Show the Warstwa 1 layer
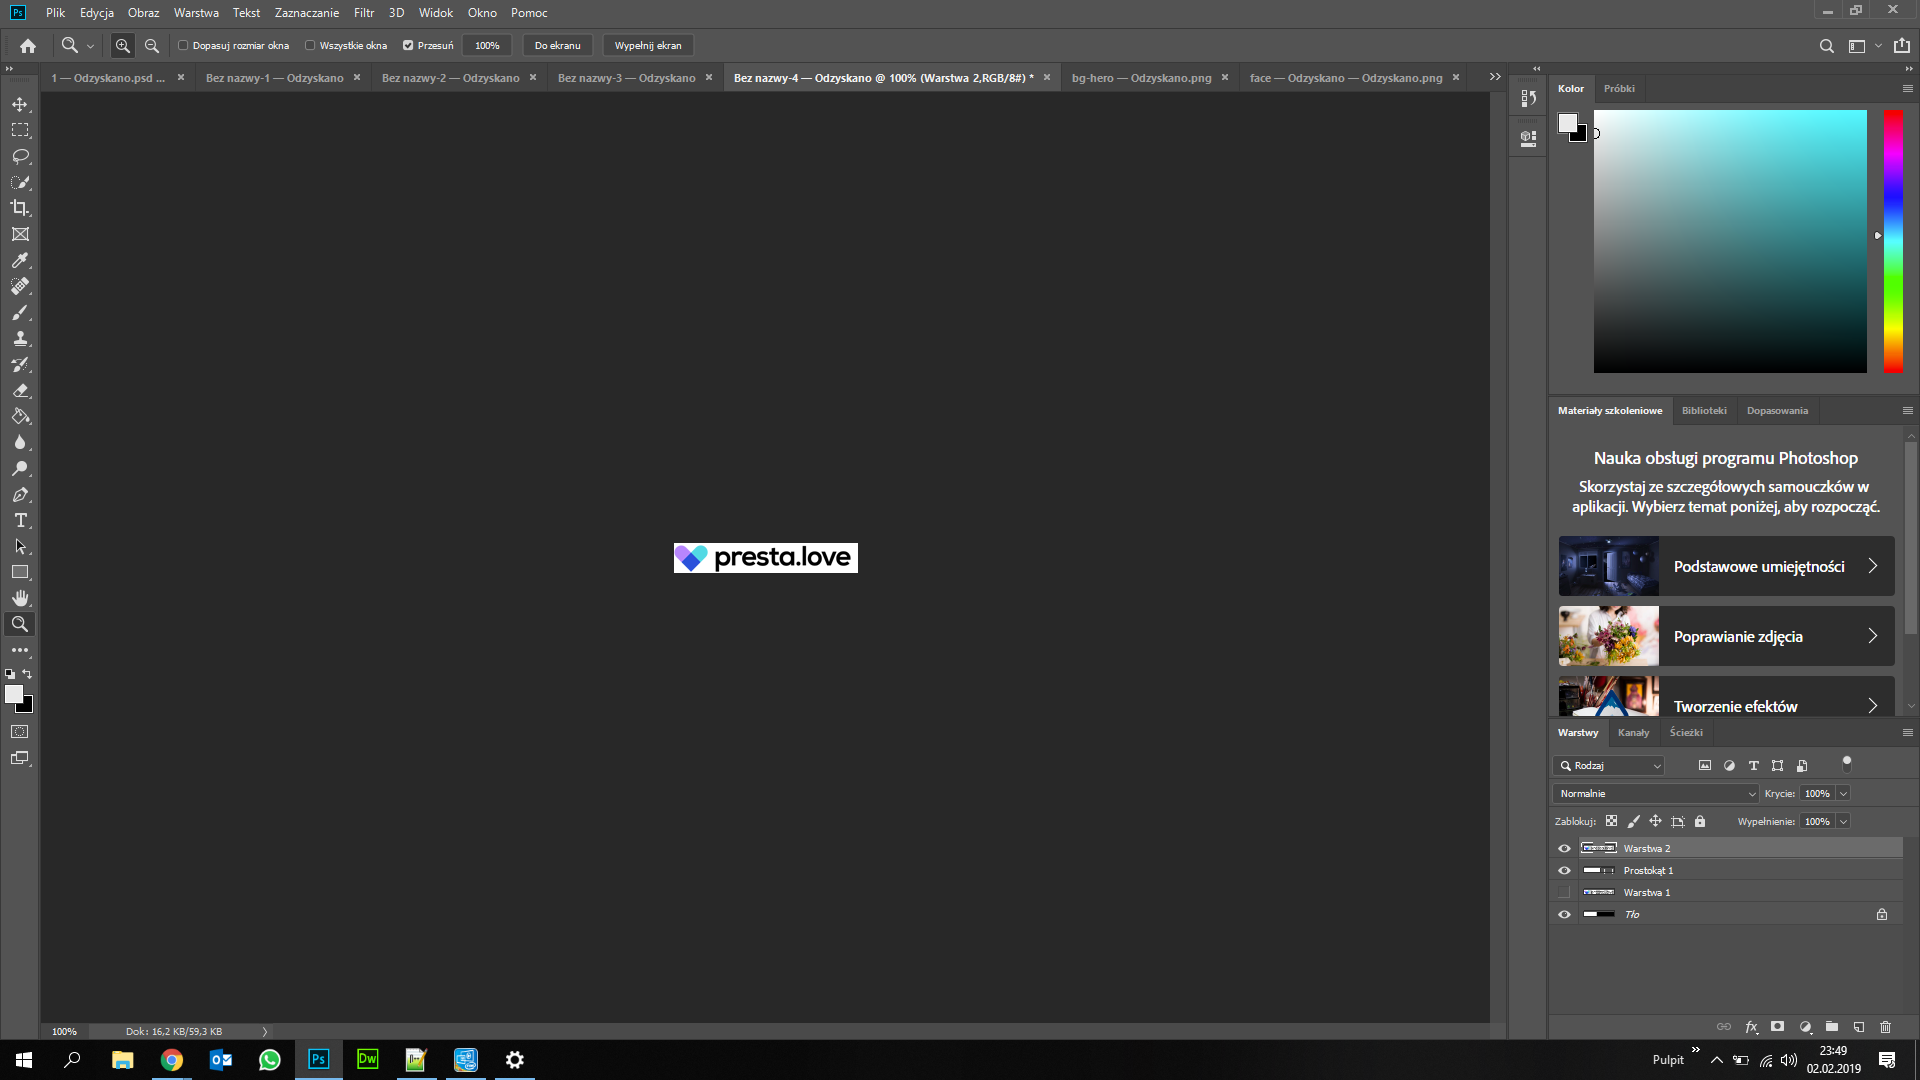Screen dimensions: 1920x1080 (1564, 893)
